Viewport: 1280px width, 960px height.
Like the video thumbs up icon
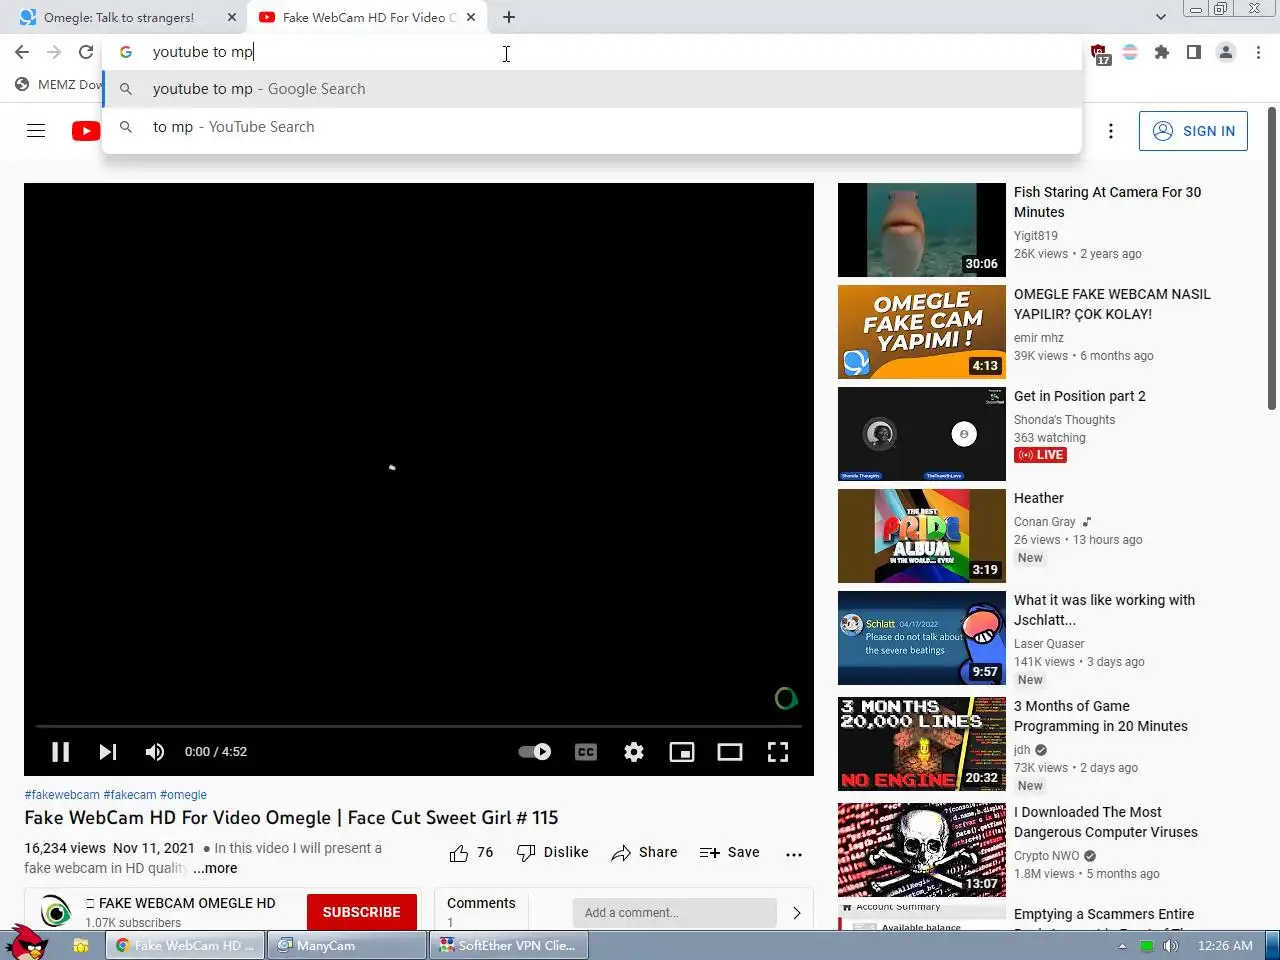click(x=459, y=853)
